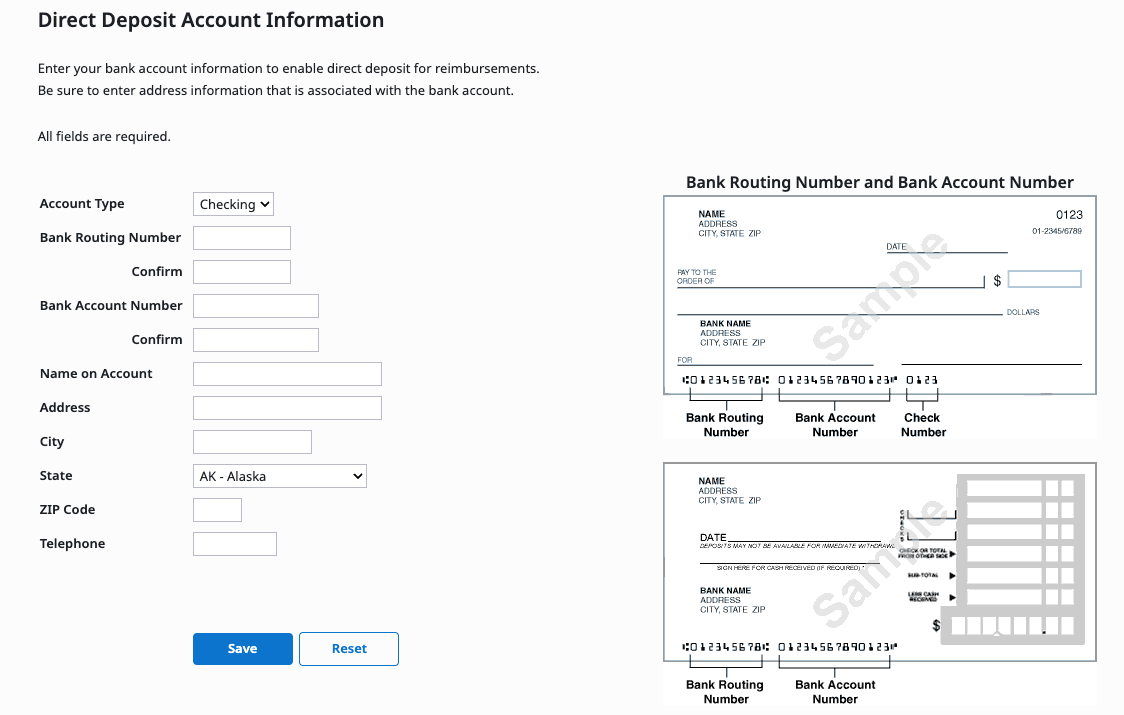Click the Direct Deposit Account Information heading
Viewport: 1124px width, 715px height.
click(211, 20)
